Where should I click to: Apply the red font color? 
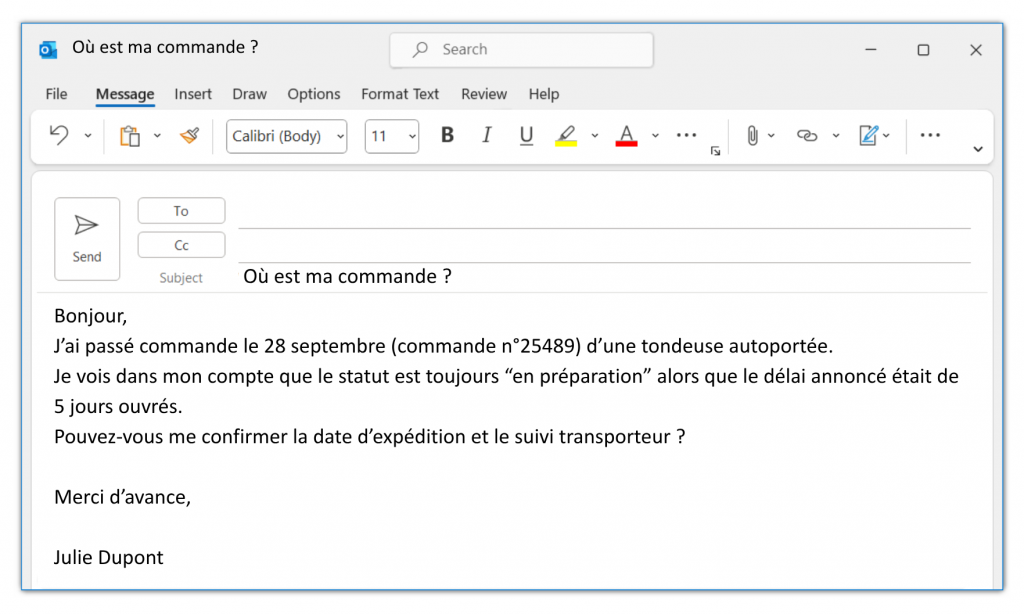(627, 136)
